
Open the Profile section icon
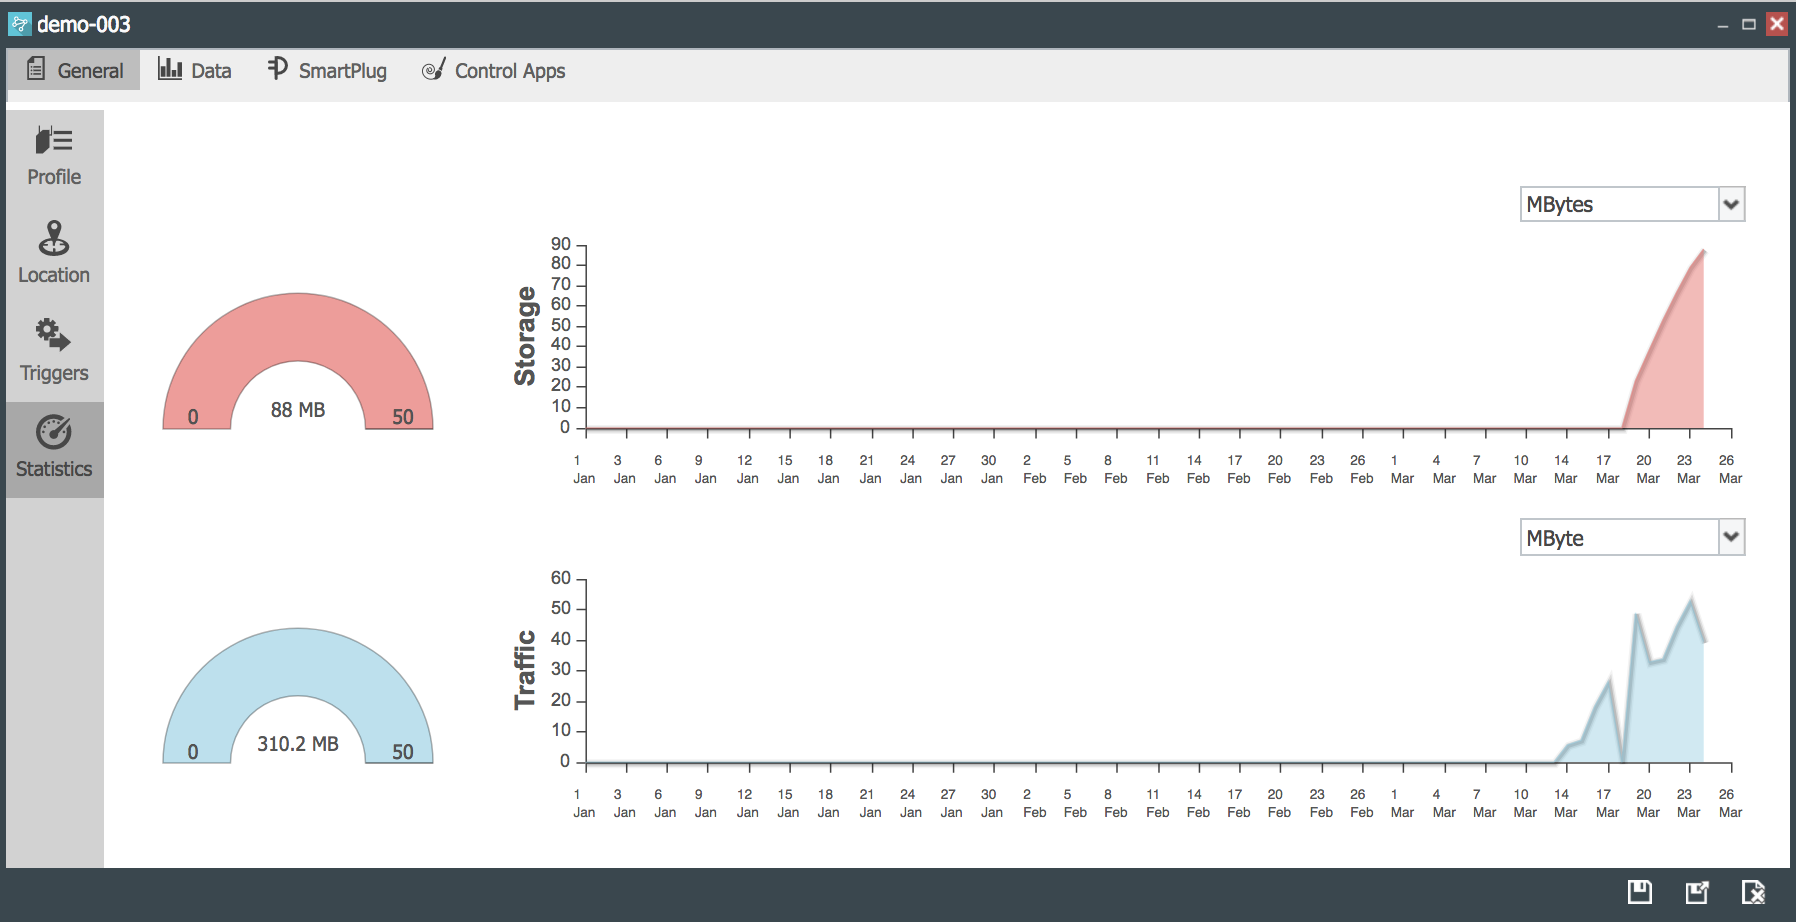(x=54, y=140)
